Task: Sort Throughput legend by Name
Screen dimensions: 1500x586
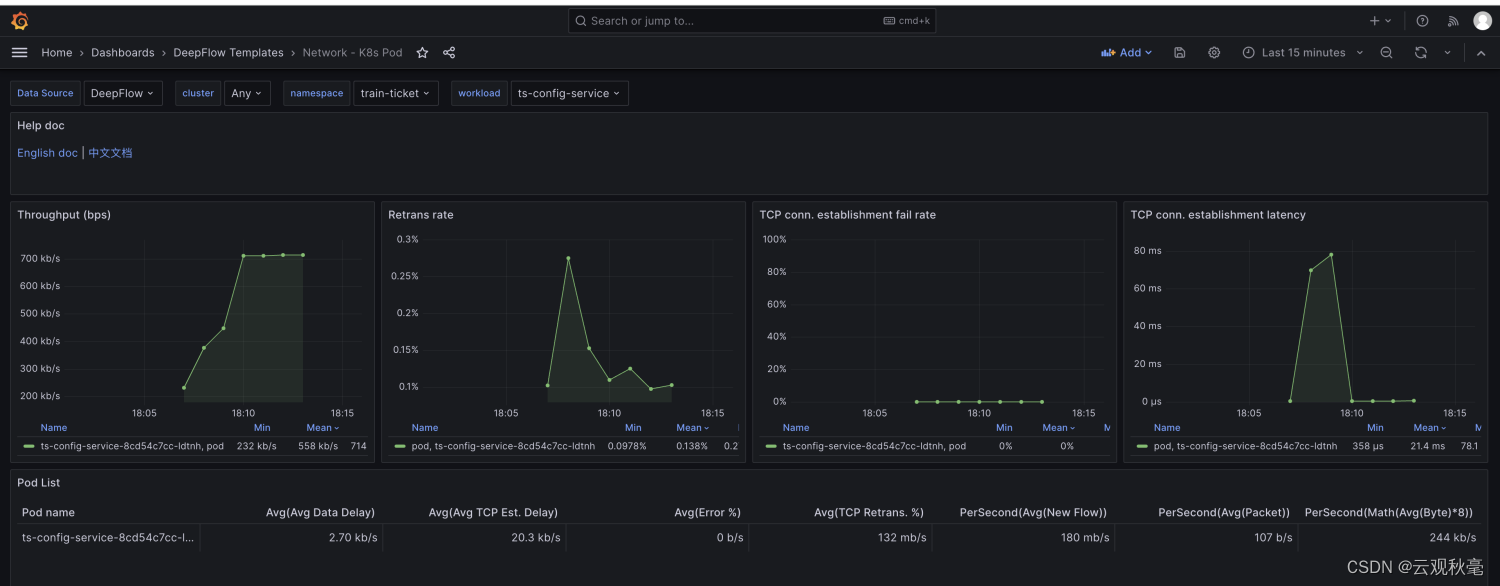Action: point(54,428)
